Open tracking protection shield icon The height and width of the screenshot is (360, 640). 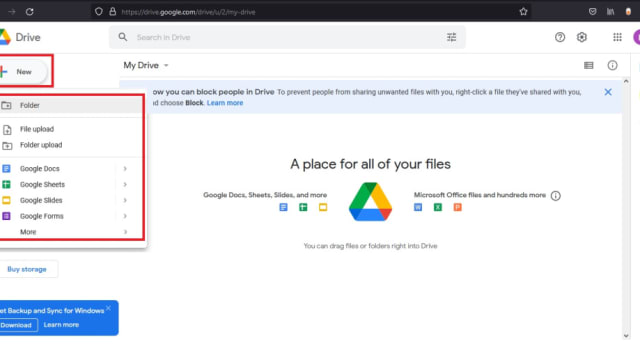tap(99, 11)
